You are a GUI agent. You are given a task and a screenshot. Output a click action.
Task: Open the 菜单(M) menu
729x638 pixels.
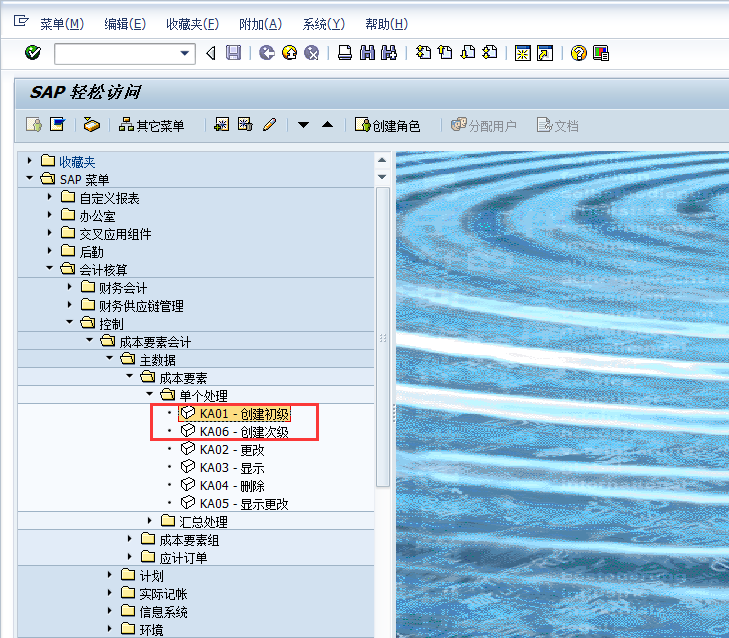click(62, 24)
